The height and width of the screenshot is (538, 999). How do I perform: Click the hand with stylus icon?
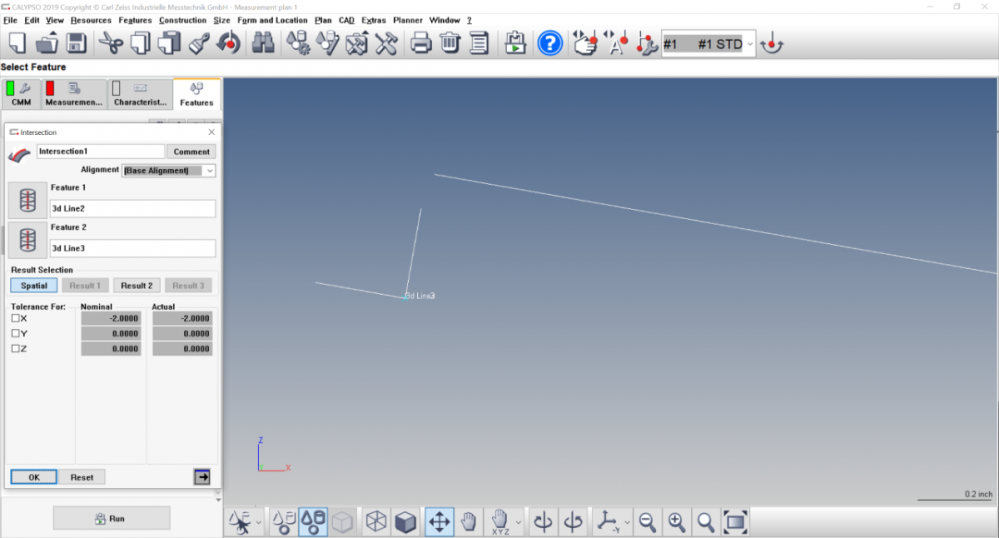585,43
